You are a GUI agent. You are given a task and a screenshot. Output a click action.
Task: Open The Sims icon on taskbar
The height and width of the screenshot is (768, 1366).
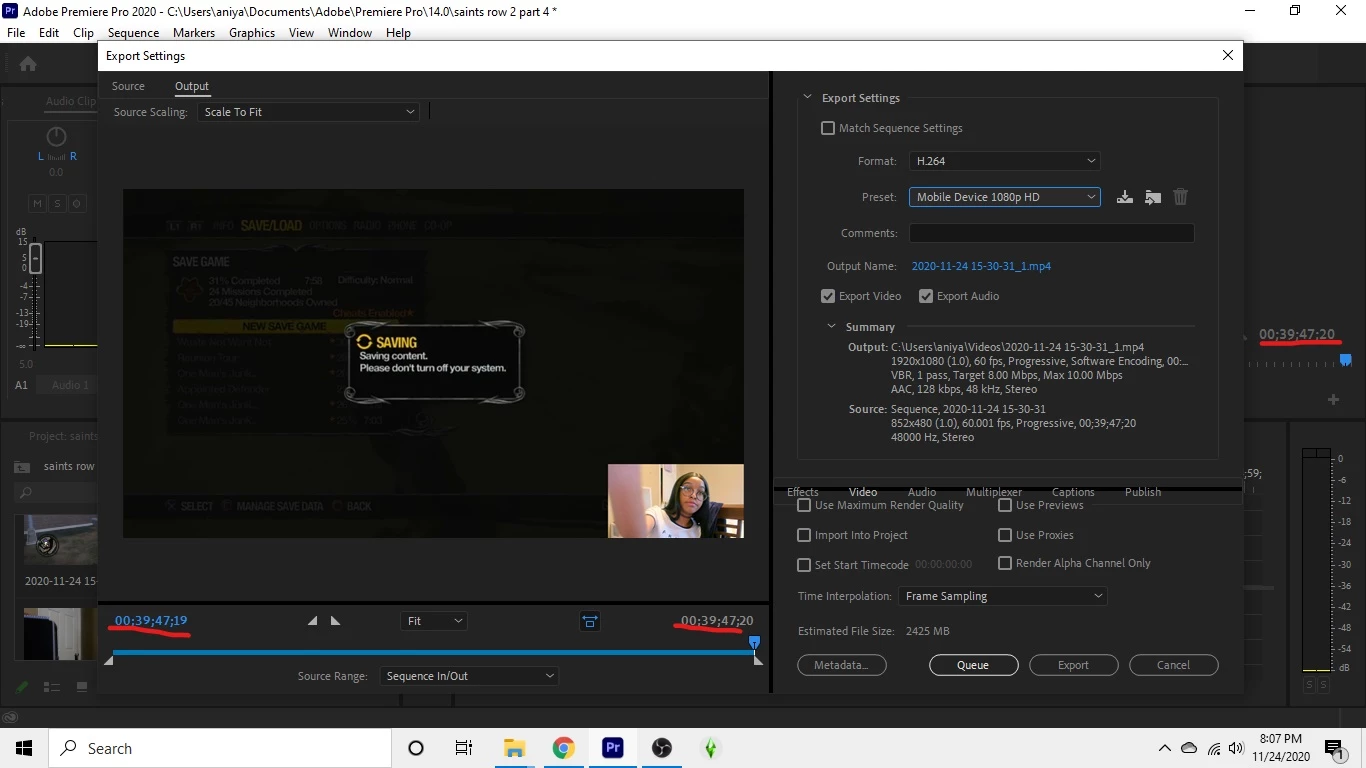(x=710, y=748)
